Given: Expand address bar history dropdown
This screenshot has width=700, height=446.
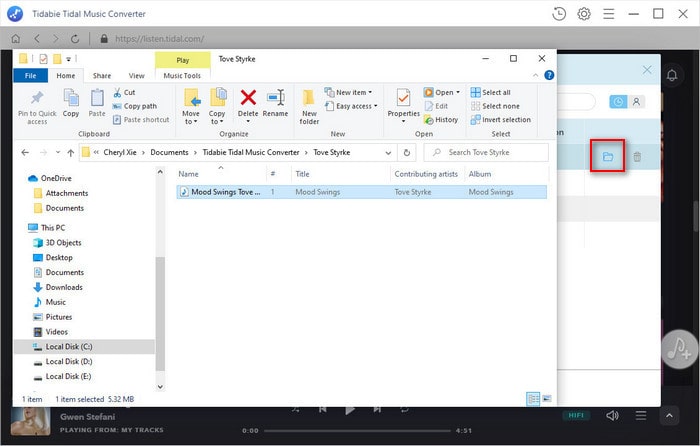Looking at the screenshot, I should (388, 153).
